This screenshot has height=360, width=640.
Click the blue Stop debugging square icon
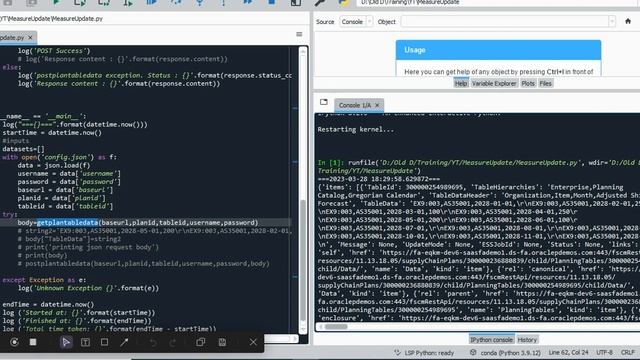[x=271, y=2]
